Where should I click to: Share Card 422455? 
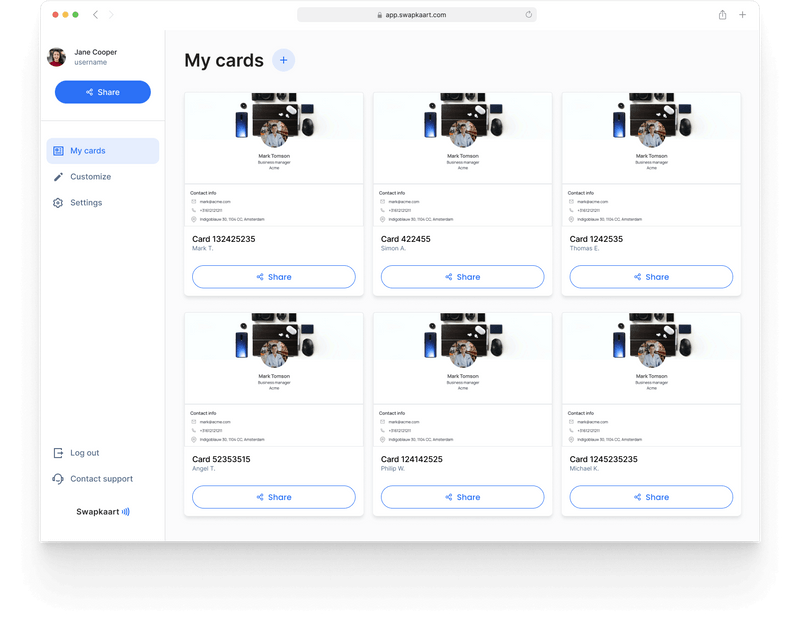[x=462, y=276]
